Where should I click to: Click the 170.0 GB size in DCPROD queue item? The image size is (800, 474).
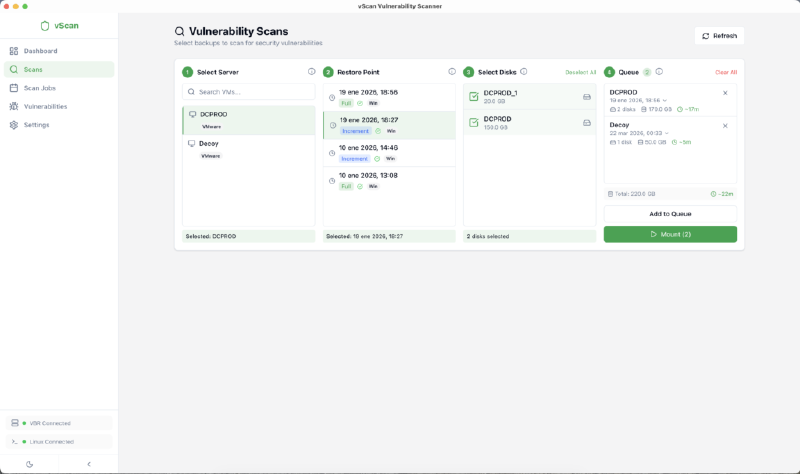[x=656, y=109]
